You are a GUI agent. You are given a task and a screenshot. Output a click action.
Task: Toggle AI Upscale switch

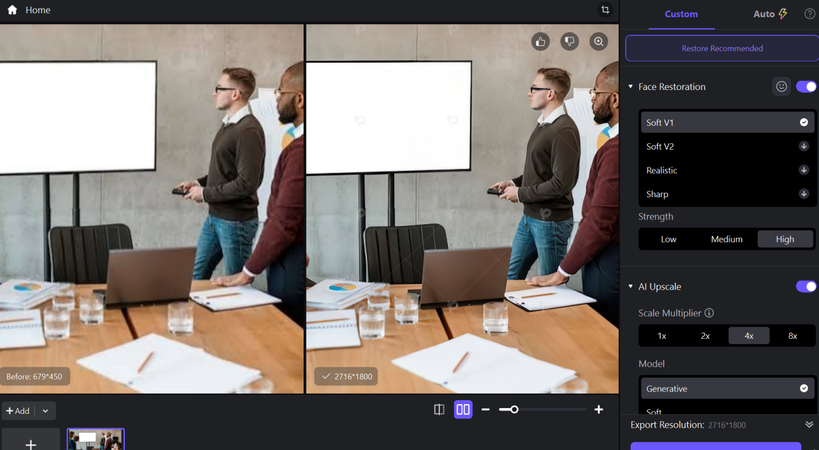(806, 287)
